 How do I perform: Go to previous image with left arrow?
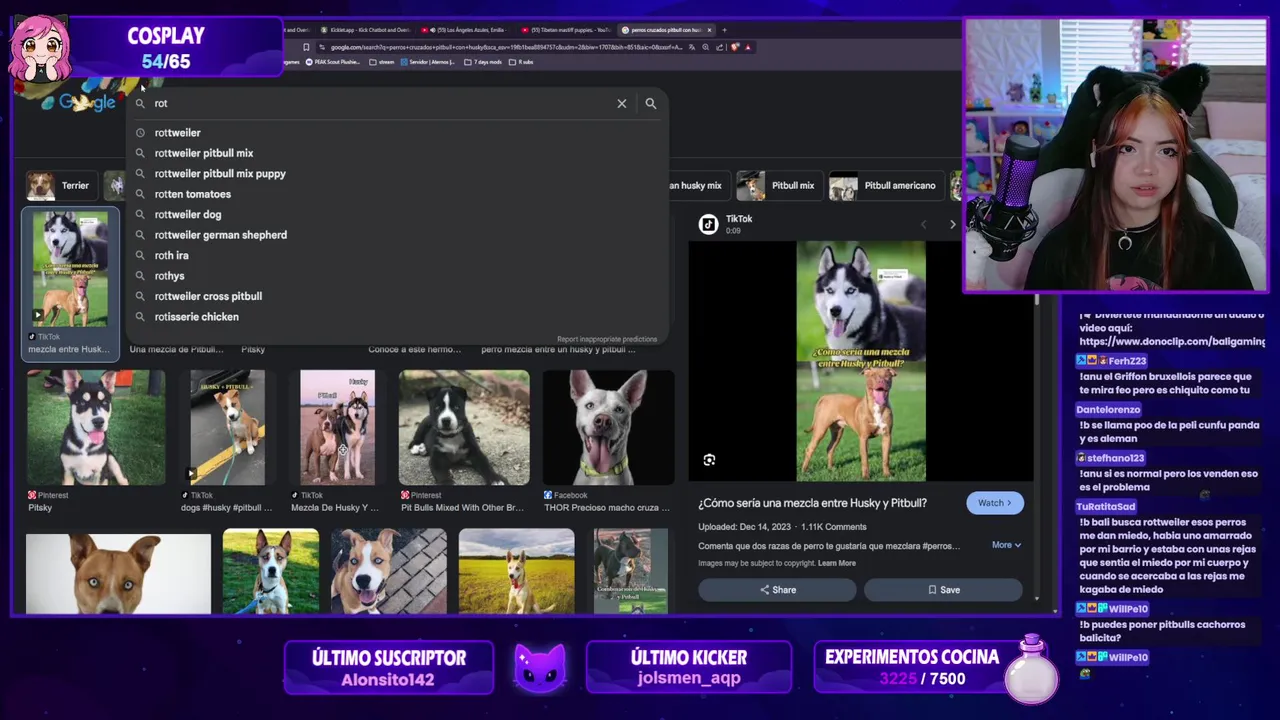(923, 225)
